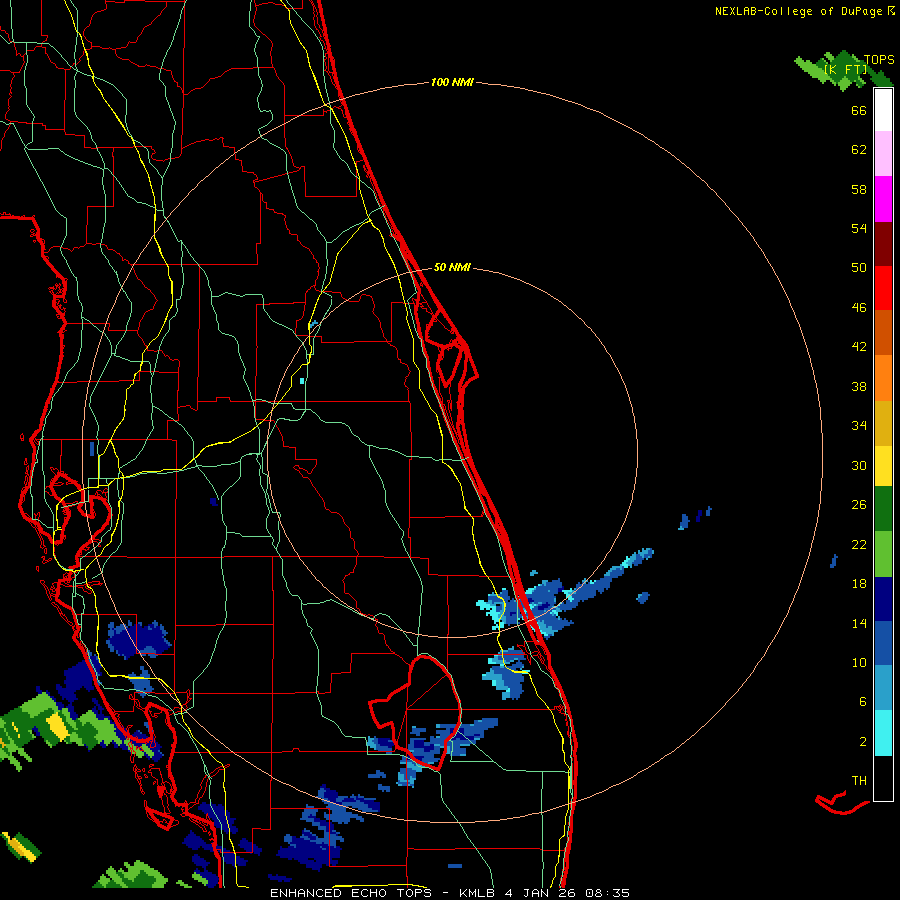Click the "34" legend value
The width and height of the screenshot is (900, 900).
(859, 426)
